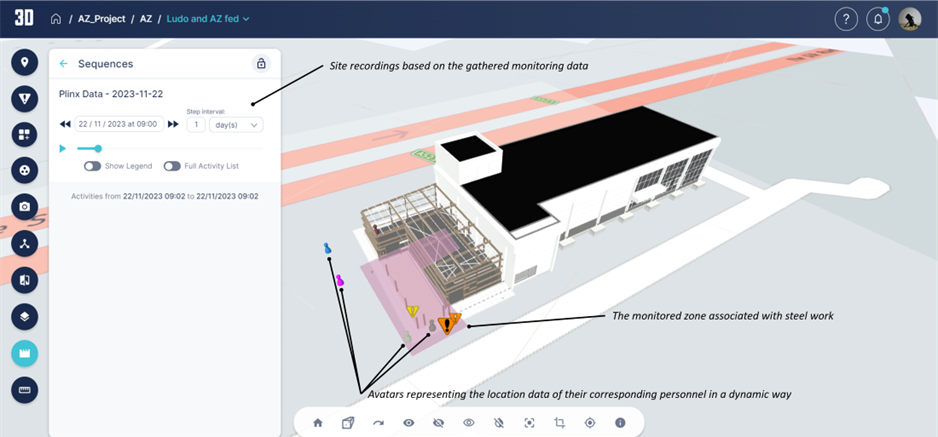Viewport: 938px width, 437px height.
Task: Open the user profile avatar
Action: [x=910, y=19]
